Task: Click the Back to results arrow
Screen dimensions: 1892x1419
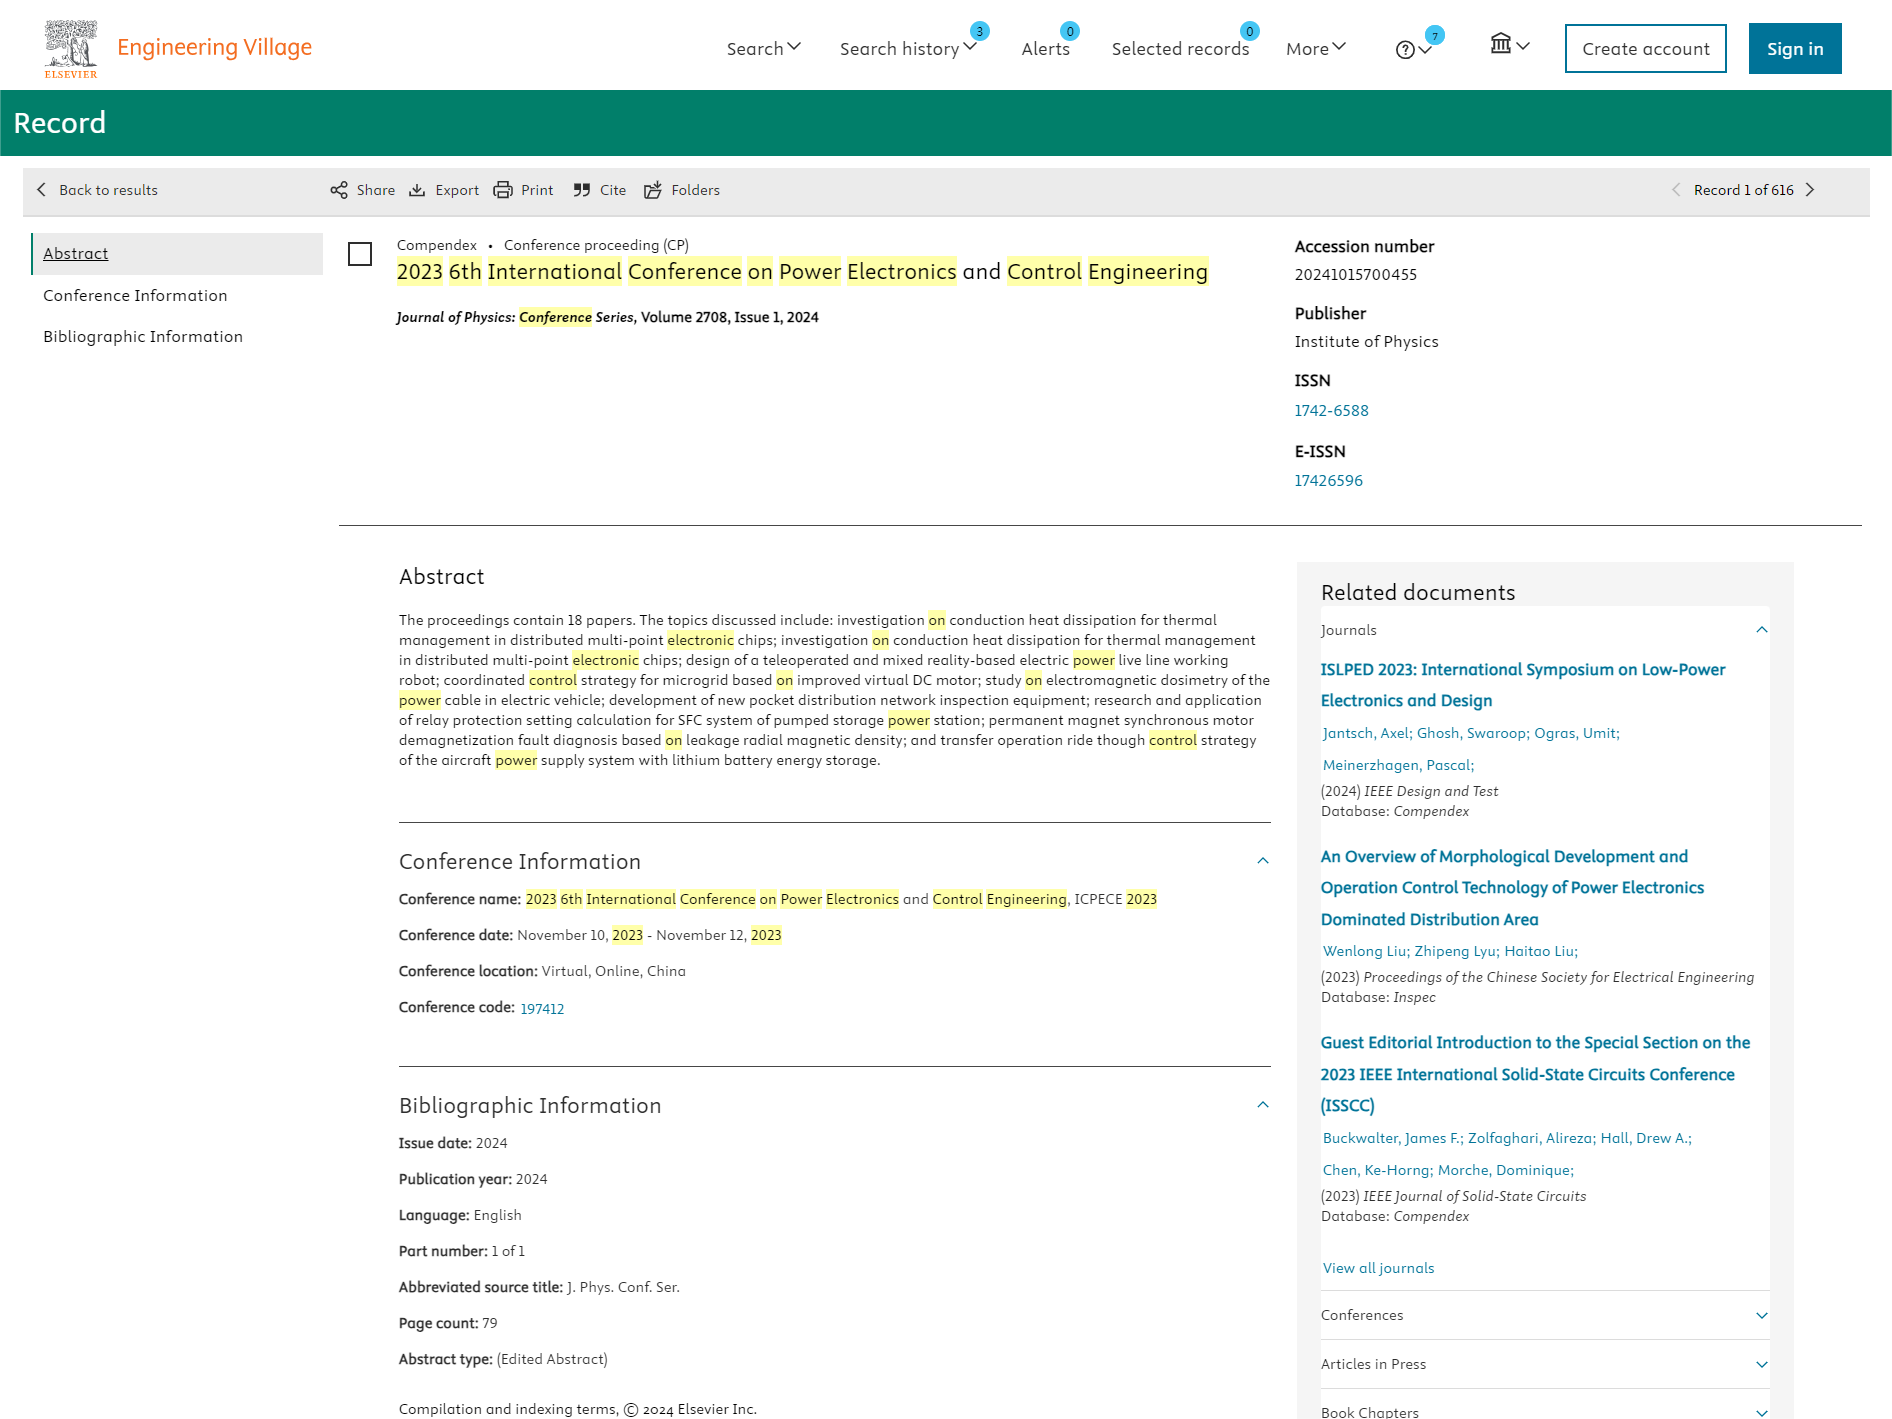Action: [x=41, y=190]
